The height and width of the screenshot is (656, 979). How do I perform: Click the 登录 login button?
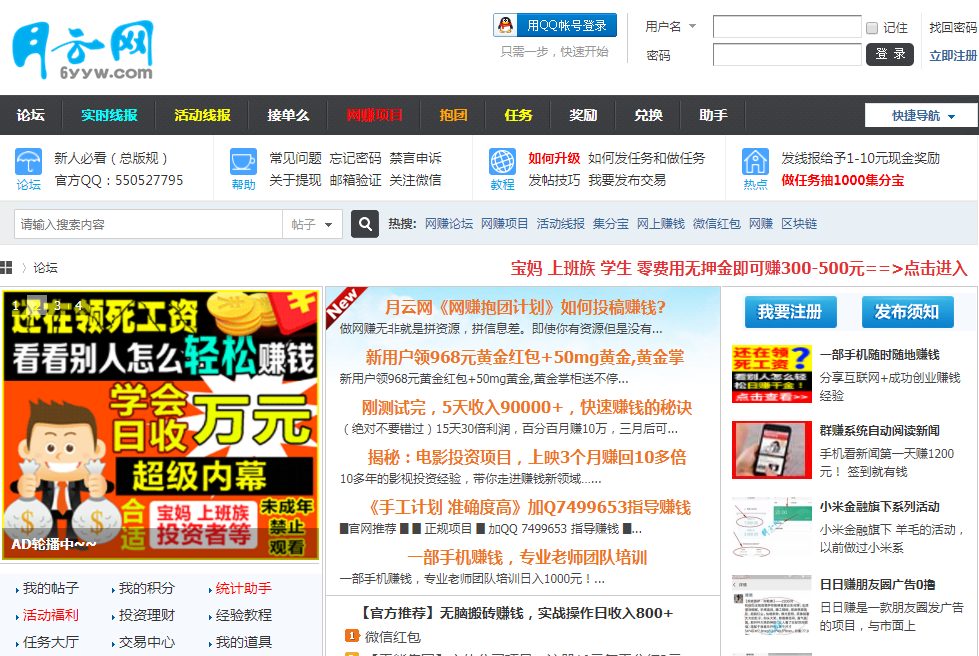(x=889, y=54)
